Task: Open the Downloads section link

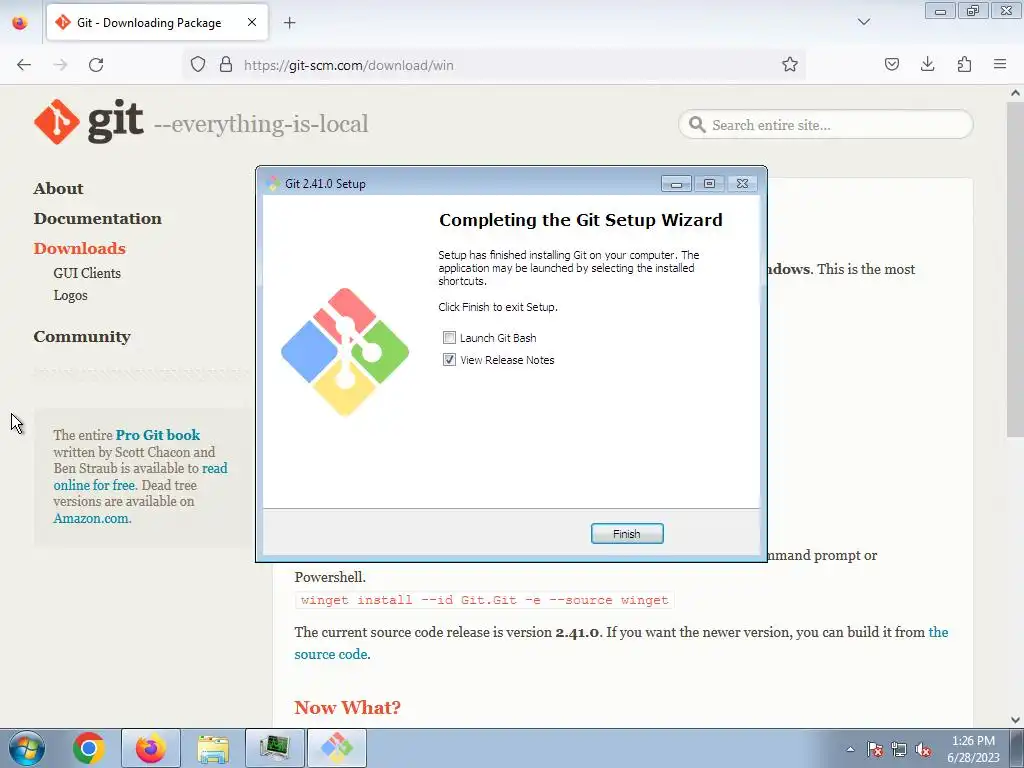Action: [80, 249]
